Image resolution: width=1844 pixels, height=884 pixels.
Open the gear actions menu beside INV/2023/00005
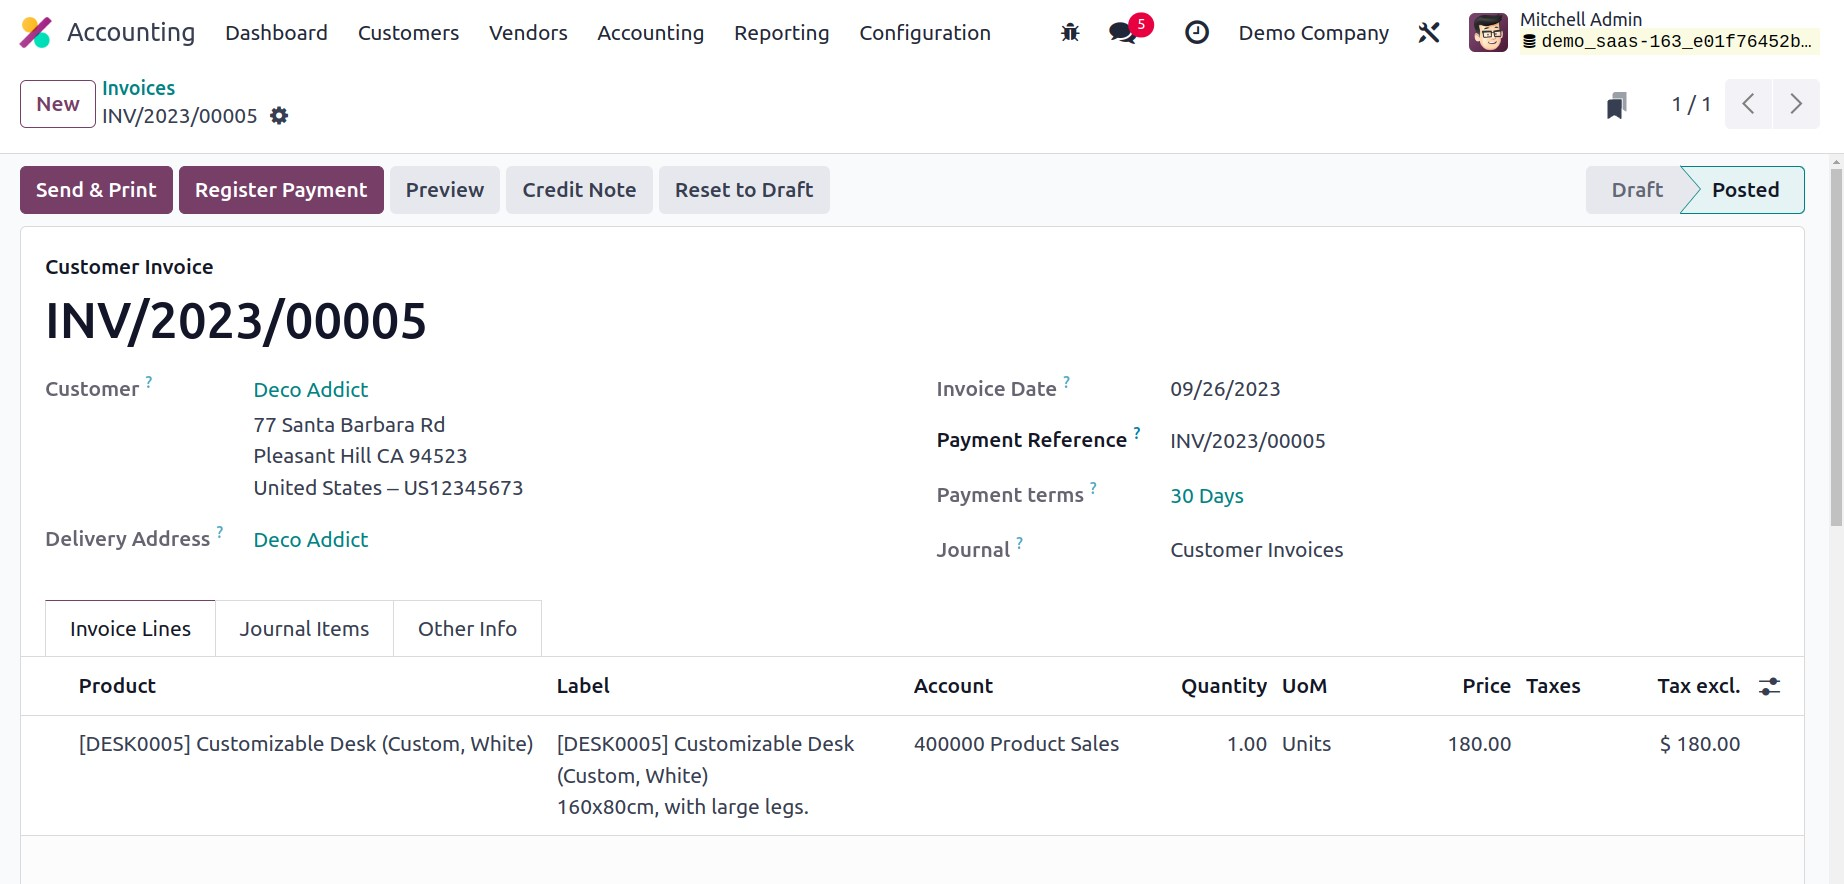click(x=279, y=116)
